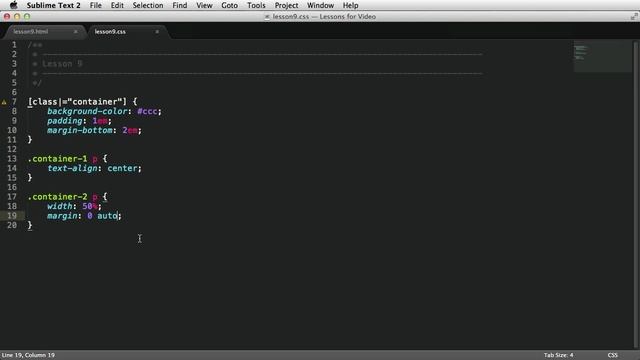The image size is (640, 360).
Task: Open the Apple menu
Action: coord(13,5)
